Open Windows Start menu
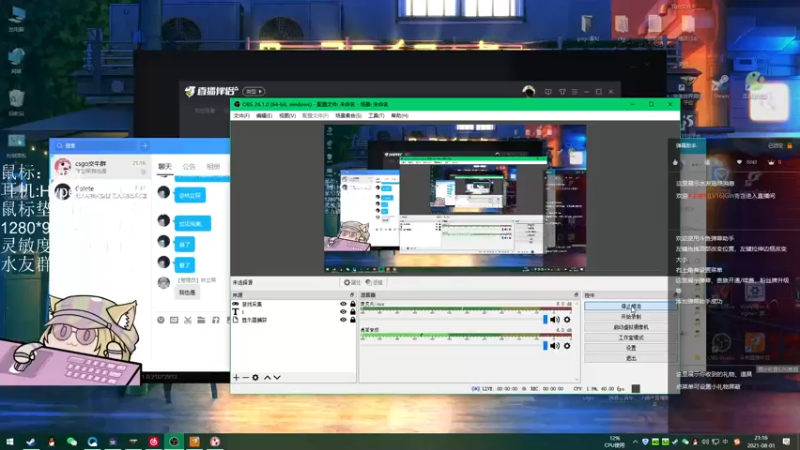The image size is (800, 450). (10, 441)
